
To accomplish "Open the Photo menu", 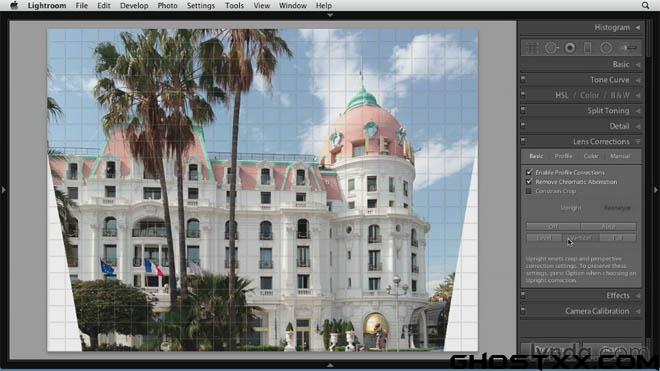I will coord(167,5).
